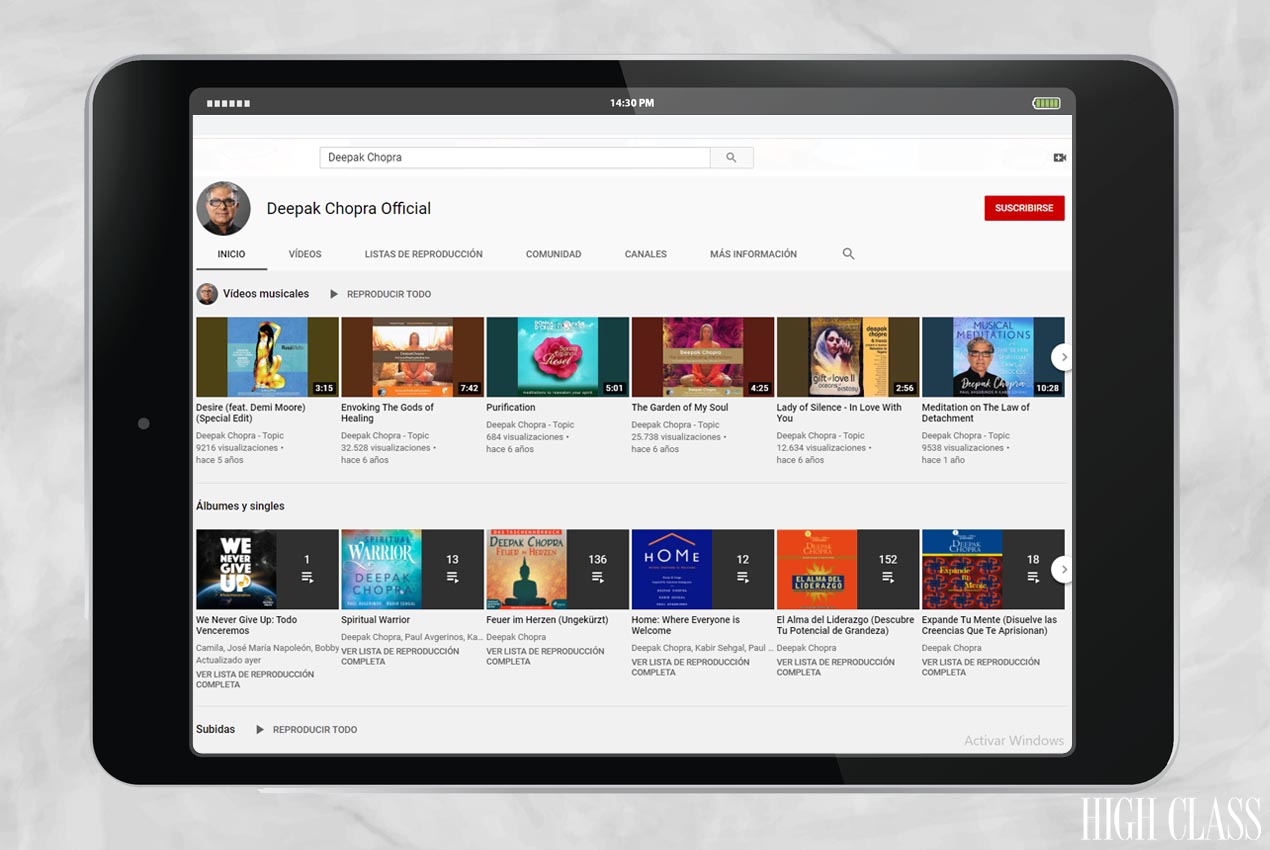The image size is (1270, 850).
Task: Click the signal strength dots
Action: pyautogui.click(x=228, y=103)
